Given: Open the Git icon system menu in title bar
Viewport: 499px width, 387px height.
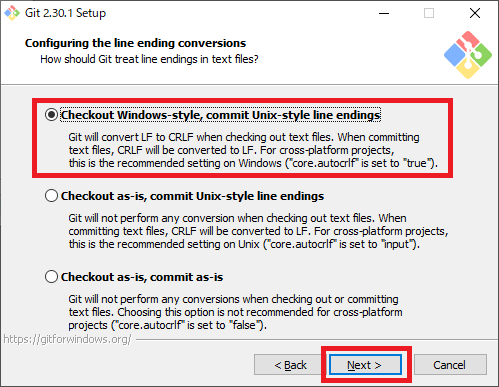Looking at the screenshot, I should point(12,13).
